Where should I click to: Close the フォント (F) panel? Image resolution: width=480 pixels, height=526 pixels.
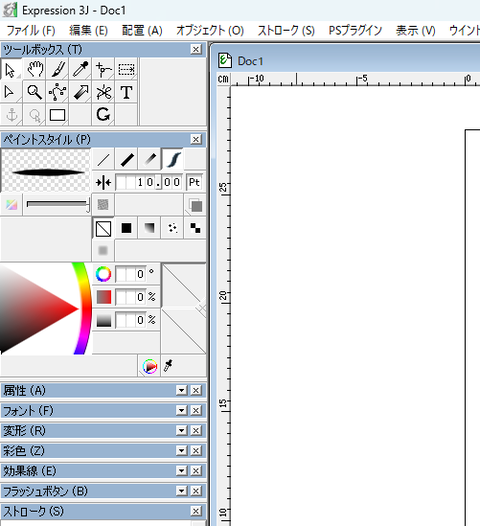[196, 411]
